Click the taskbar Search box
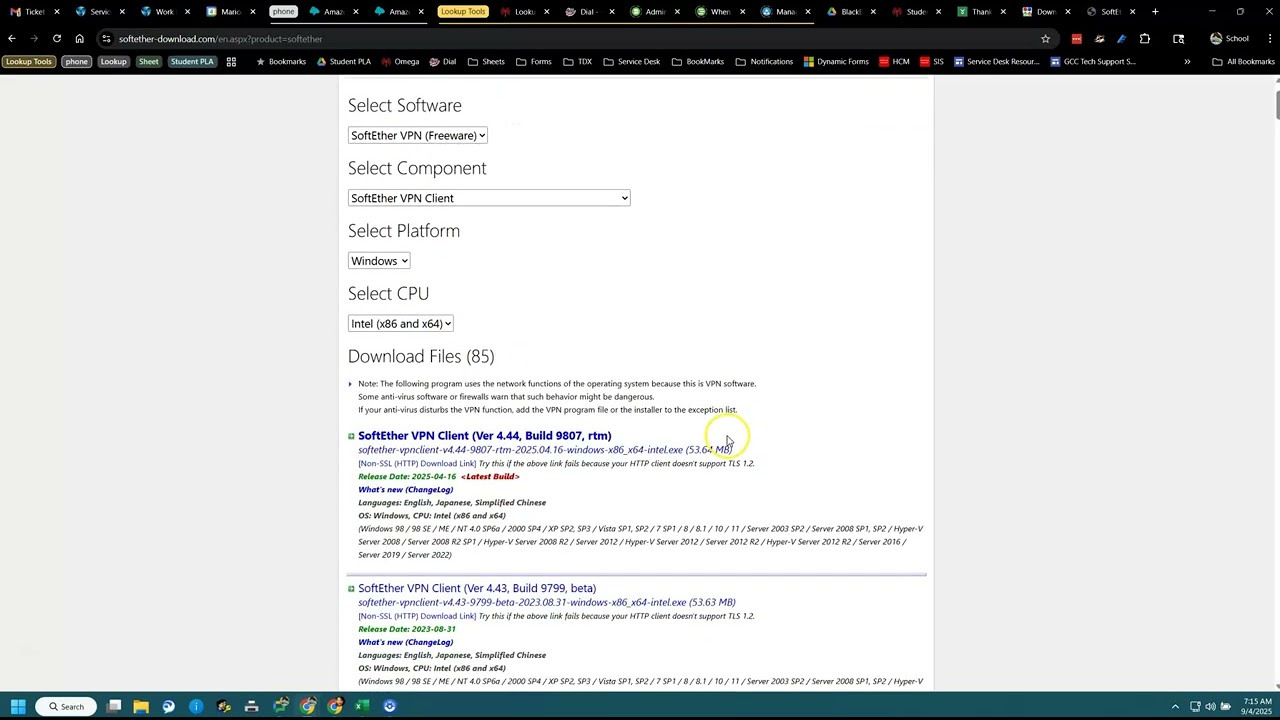Viewport: 1280px width, 720px height. click(66, 706)
